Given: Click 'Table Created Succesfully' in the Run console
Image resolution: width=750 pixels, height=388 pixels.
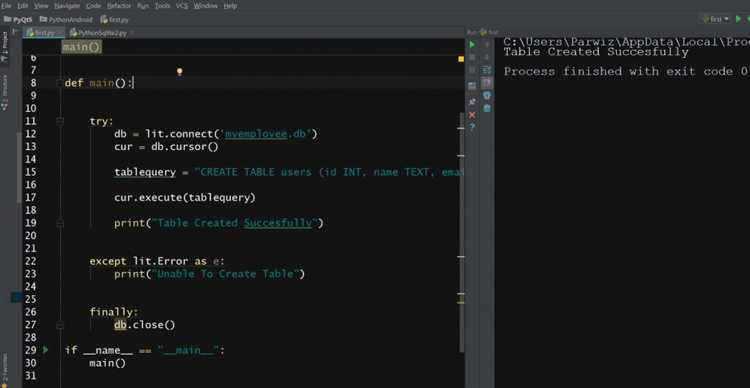Looking at the screenshot, I should point(596,52).
